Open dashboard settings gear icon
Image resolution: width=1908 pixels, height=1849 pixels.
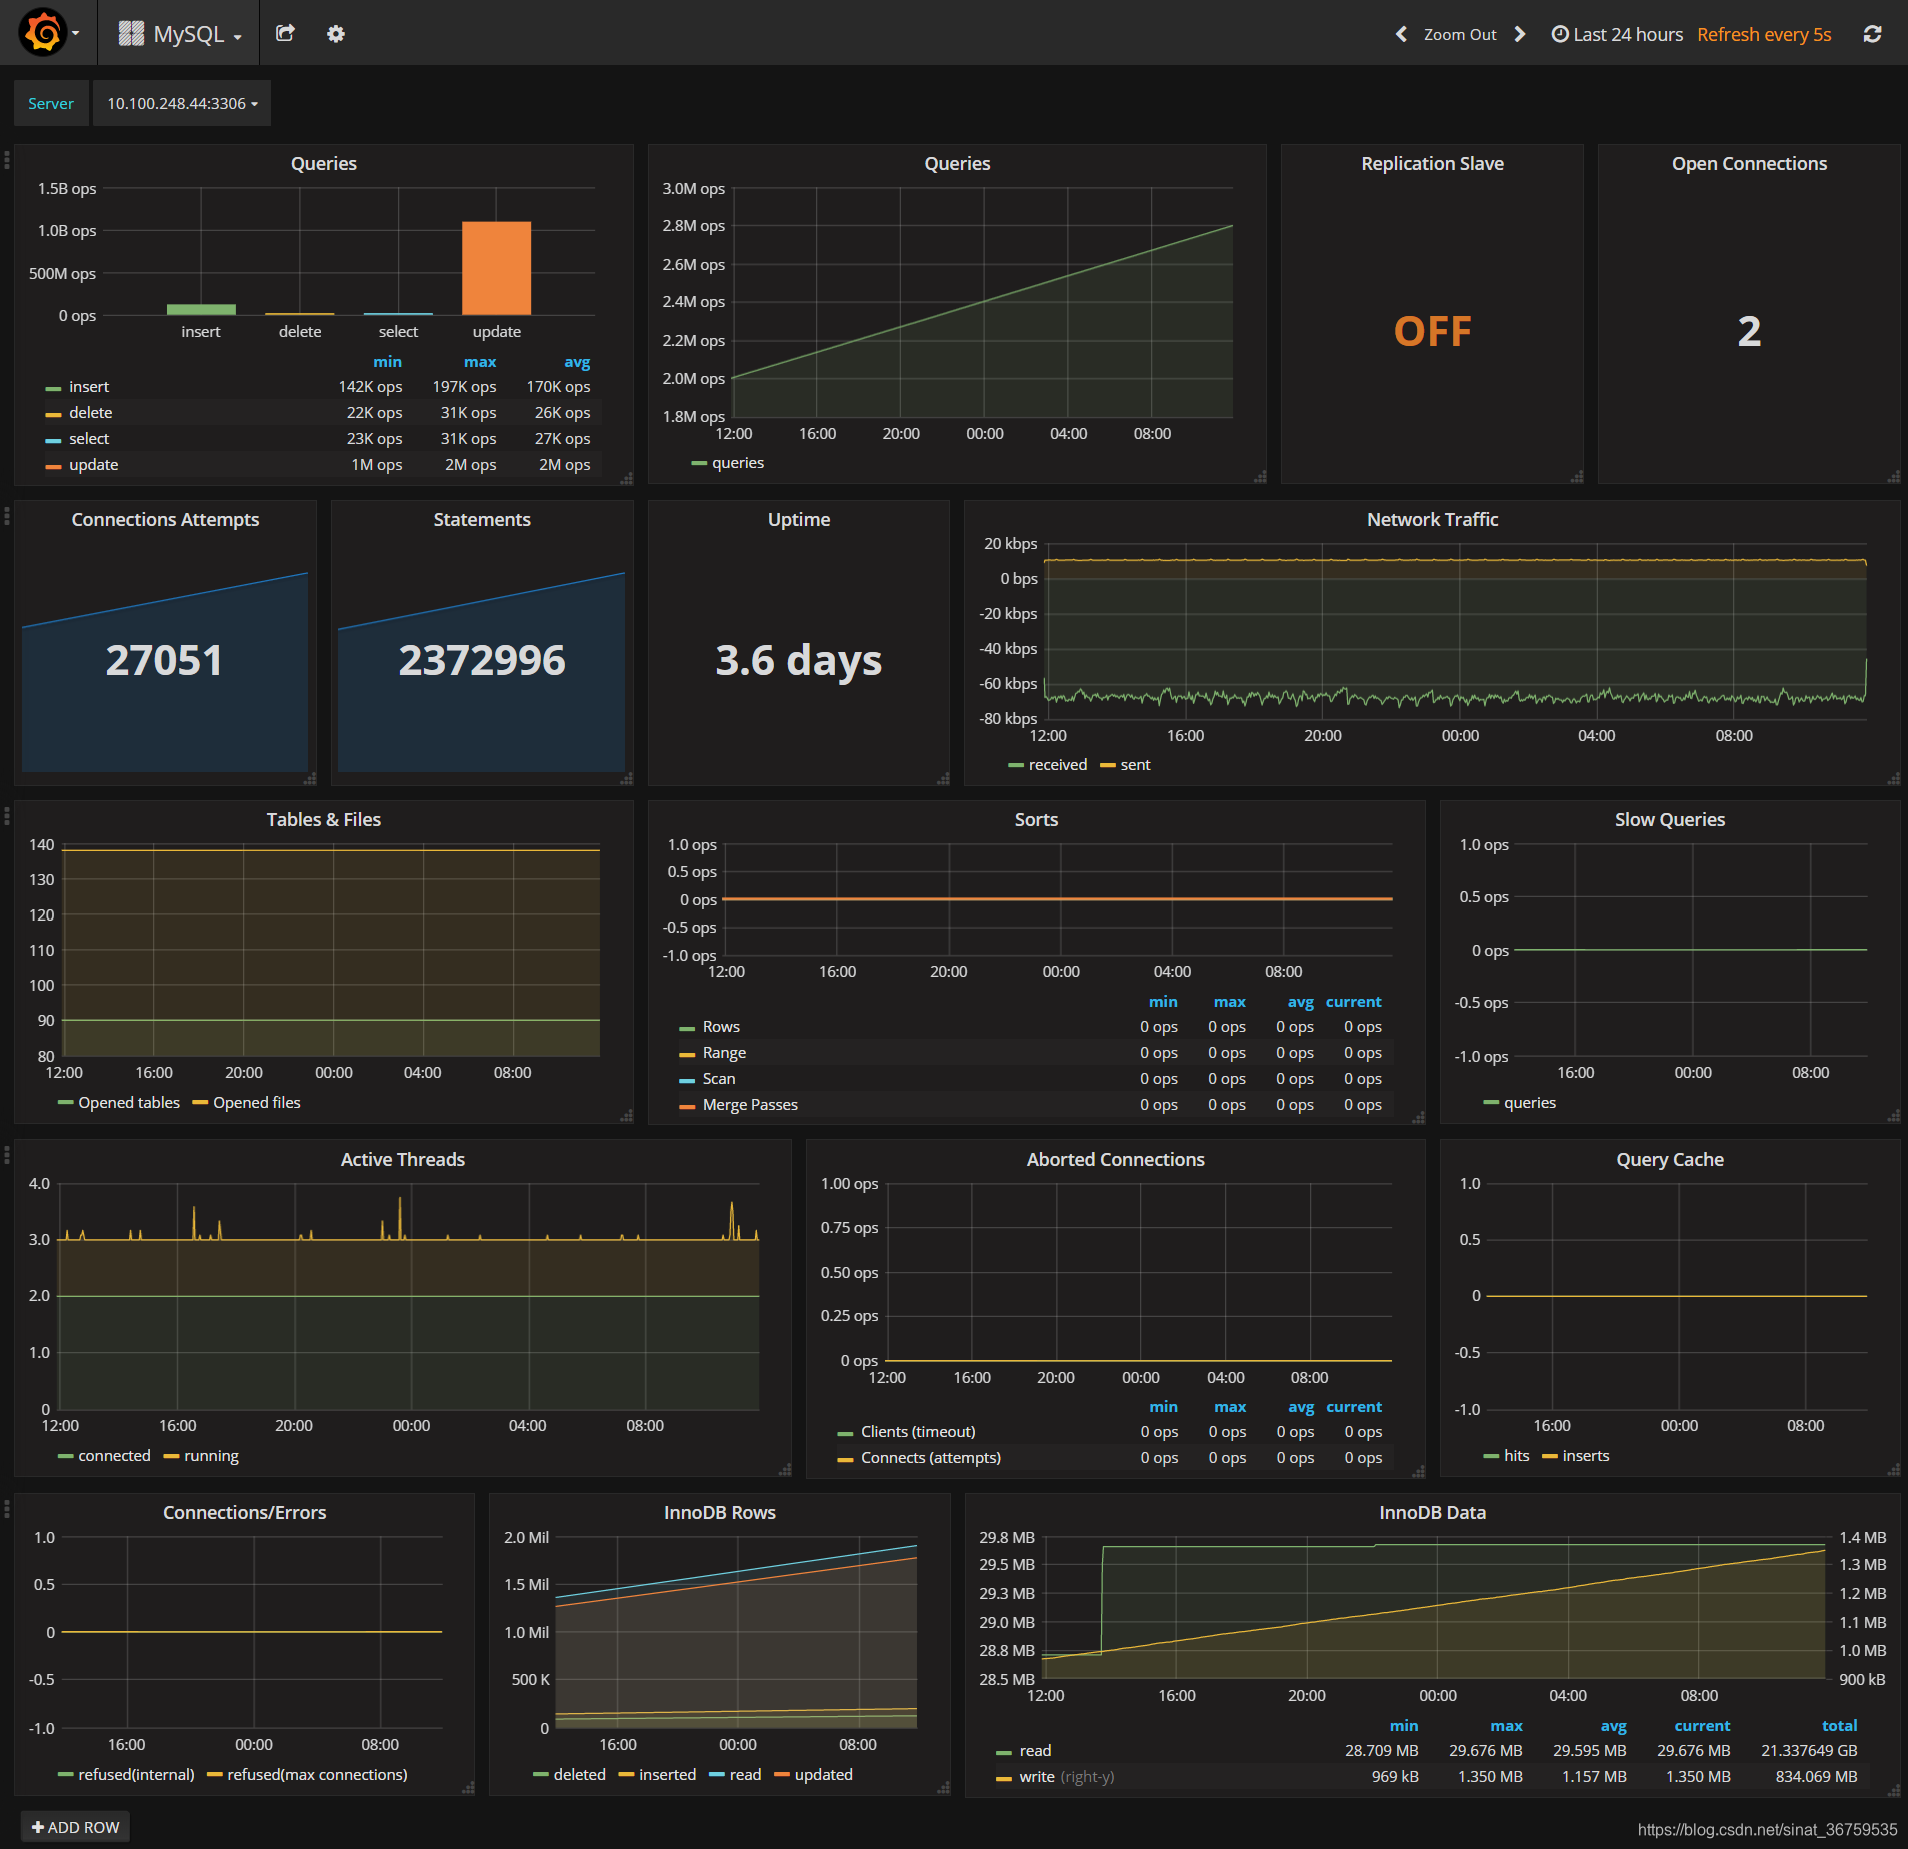336,34
